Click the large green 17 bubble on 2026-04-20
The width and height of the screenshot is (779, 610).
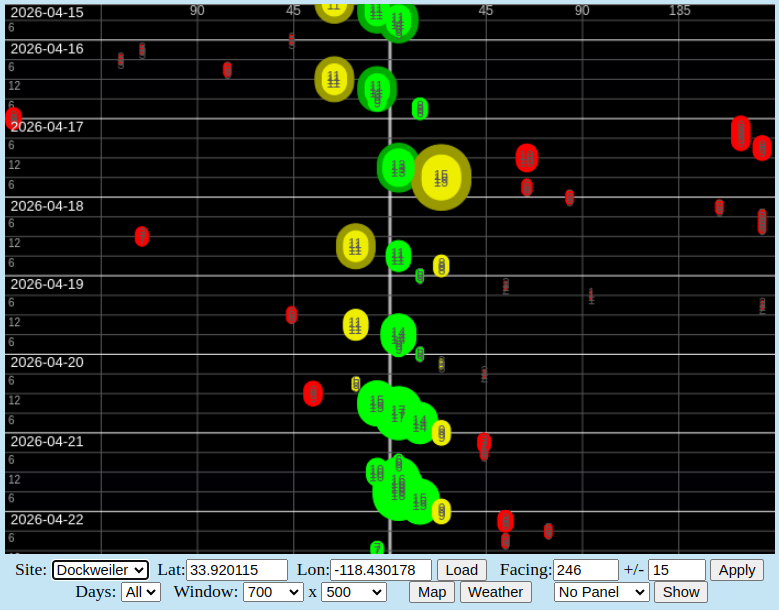(x=398, y=412)
